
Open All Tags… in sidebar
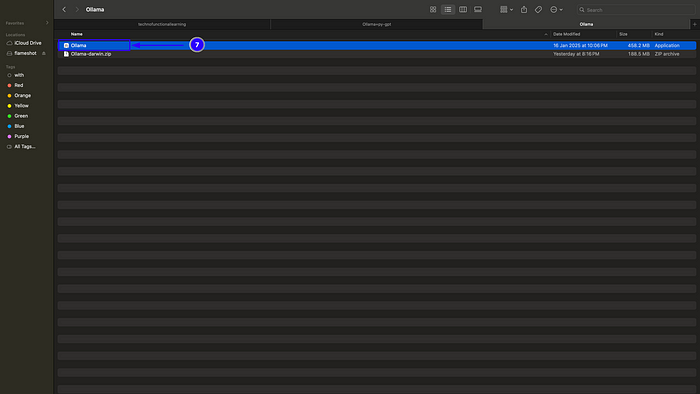tap(25, 146)
